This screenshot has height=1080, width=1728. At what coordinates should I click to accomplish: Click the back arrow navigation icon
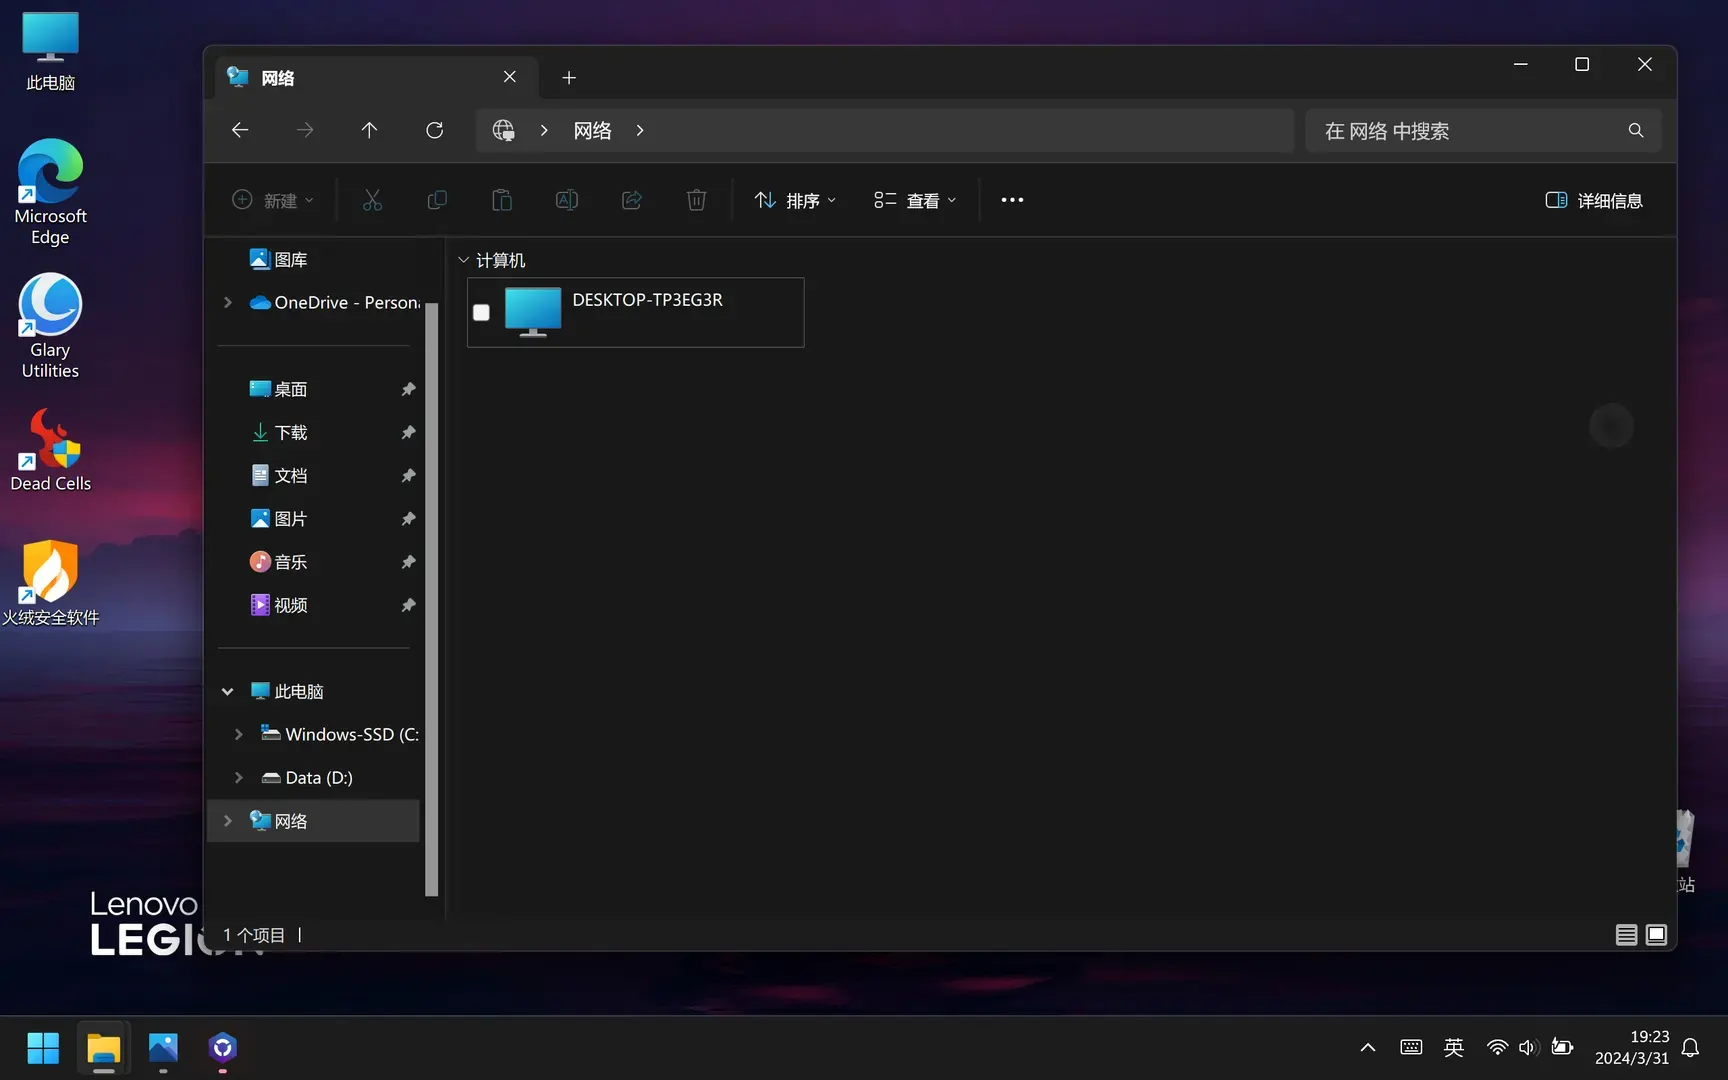point(240,130)
